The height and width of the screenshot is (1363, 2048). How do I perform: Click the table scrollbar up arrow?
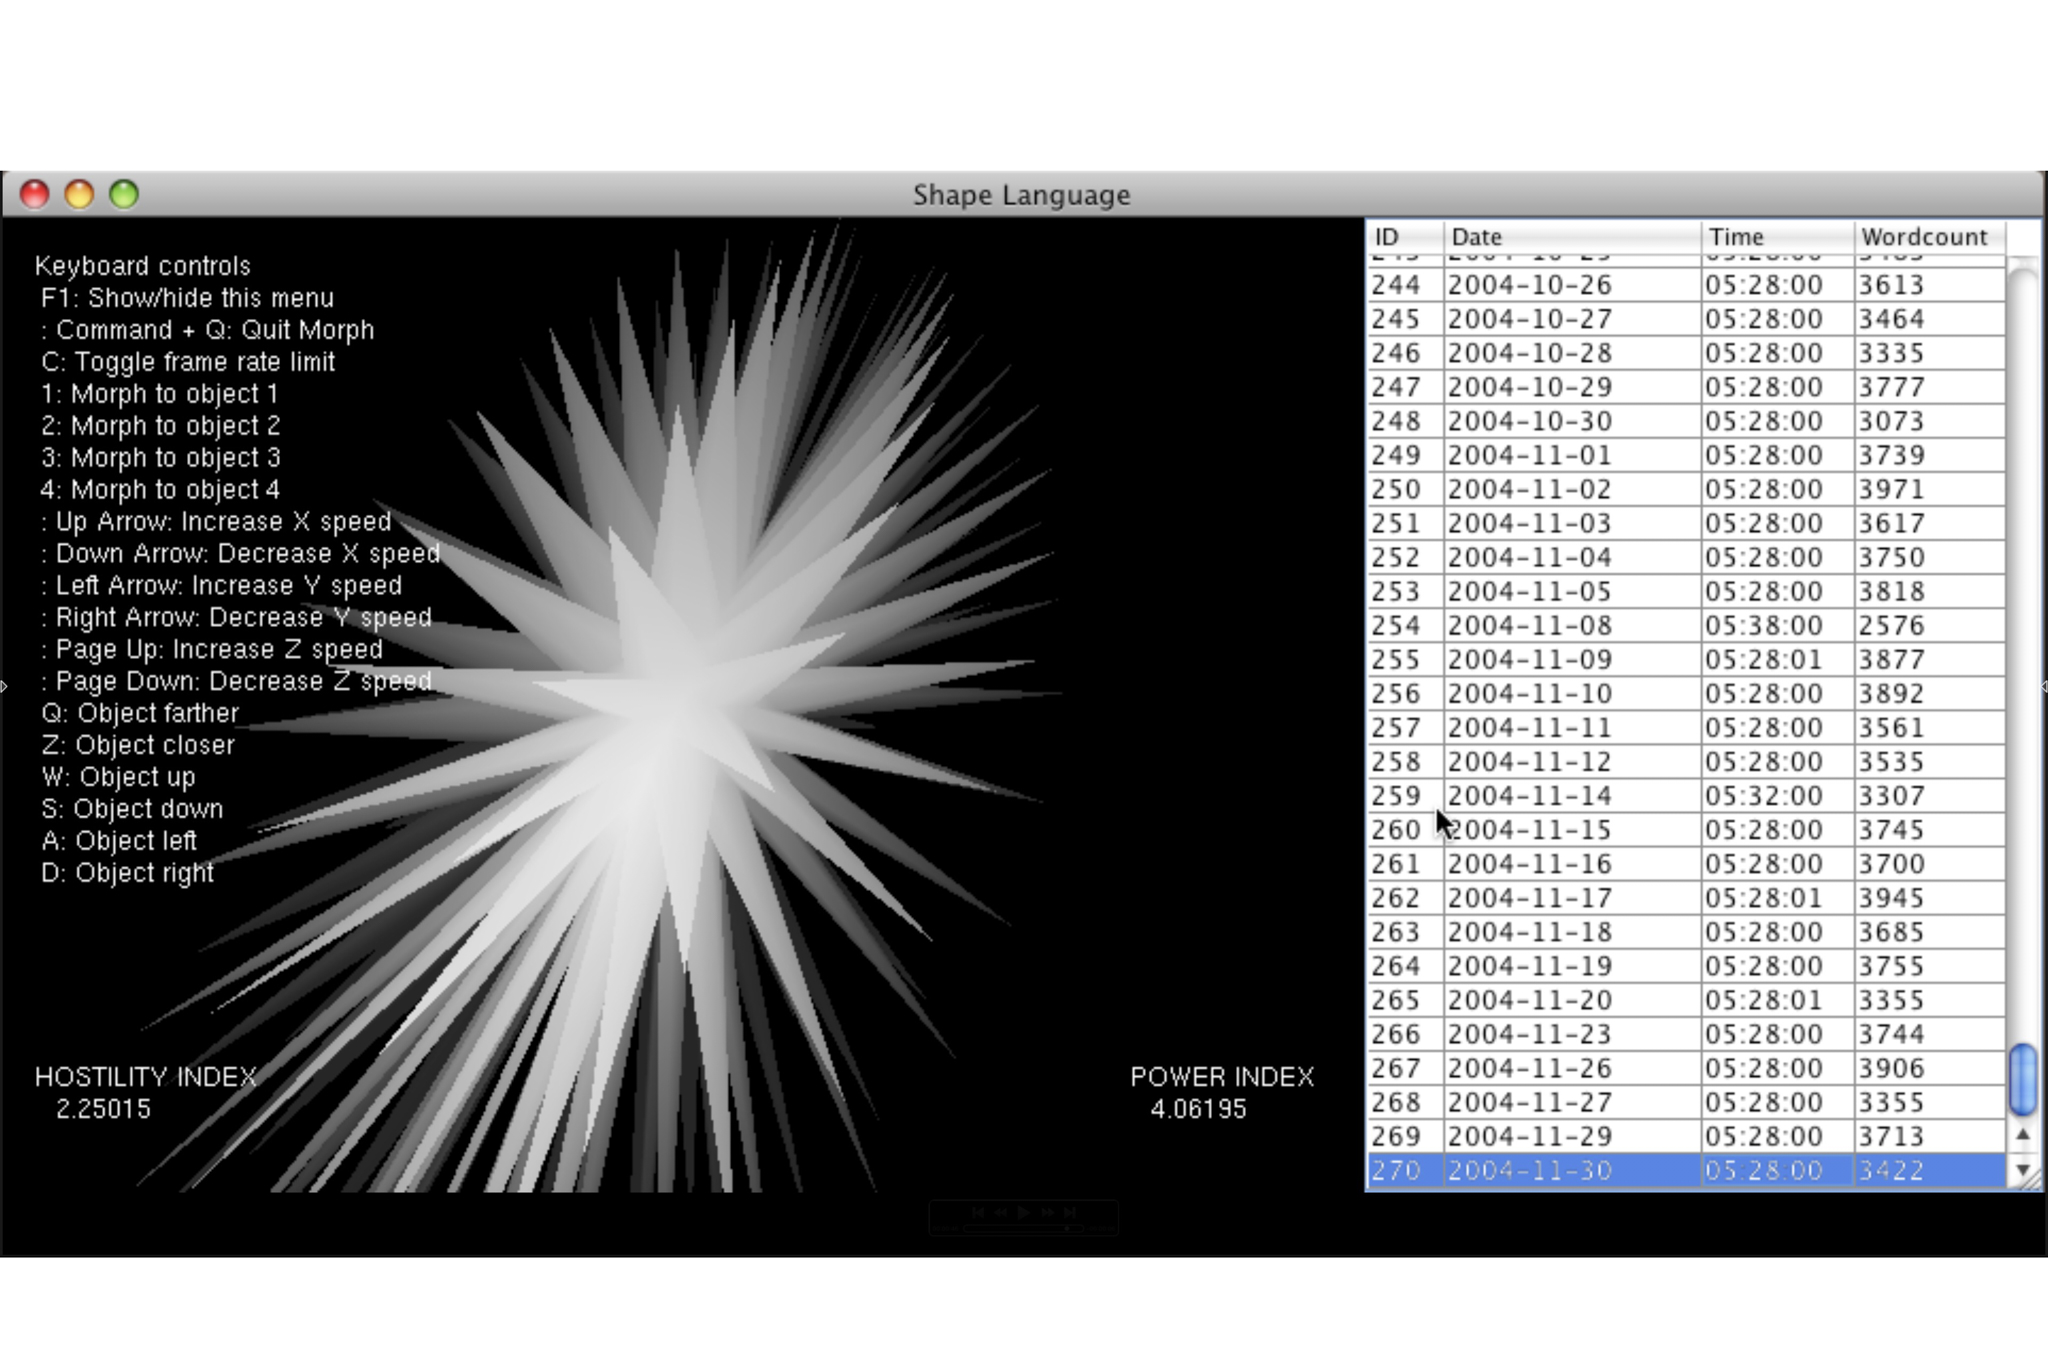[x=2022, y=1135]
